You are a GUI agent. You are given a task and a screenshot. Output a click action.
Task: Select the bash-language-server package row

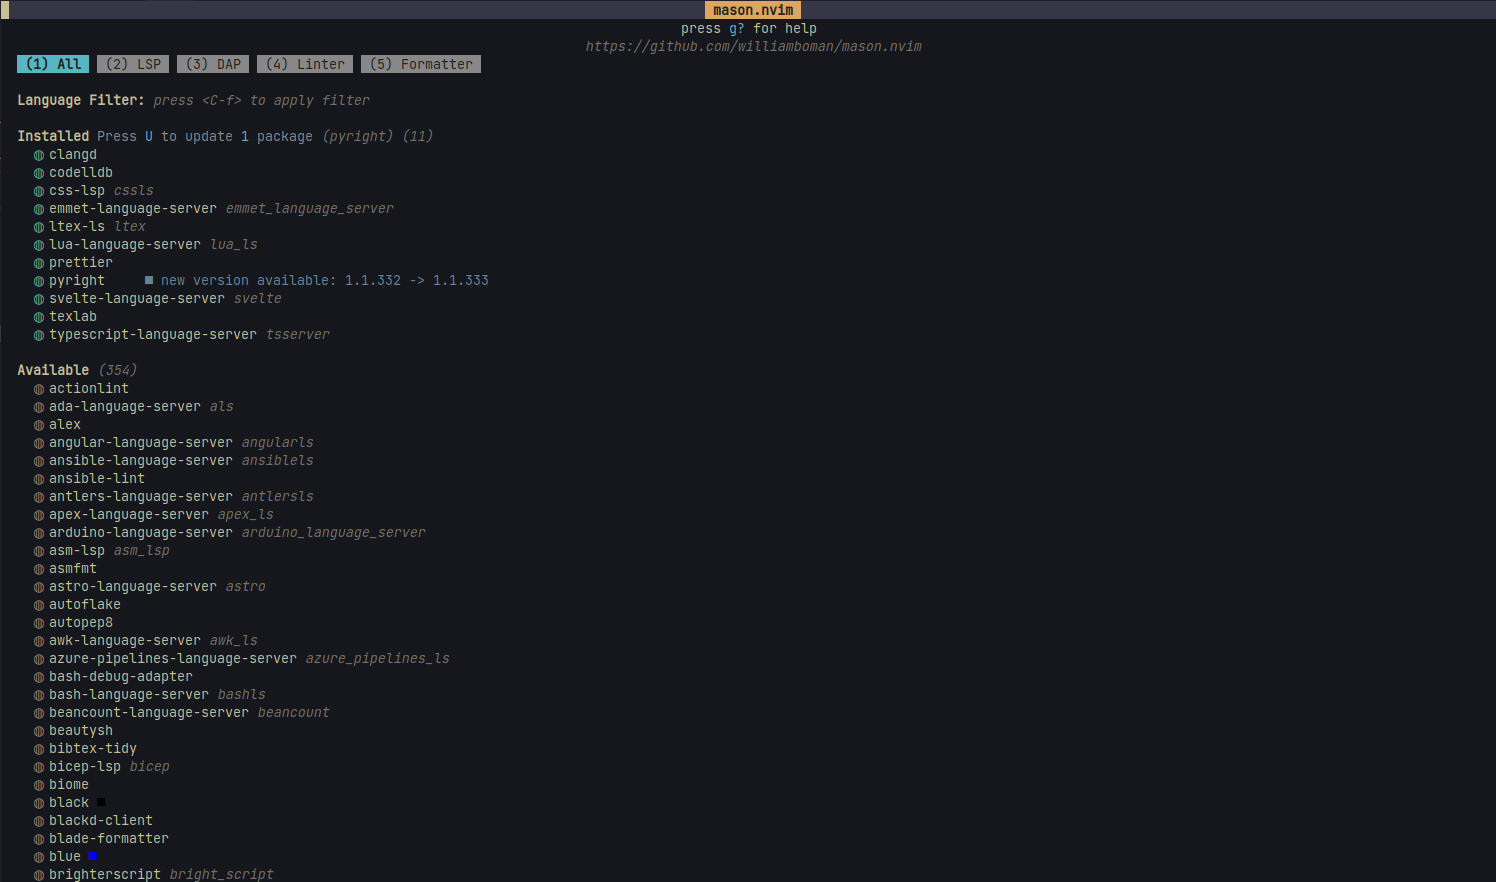pos(149,694)
